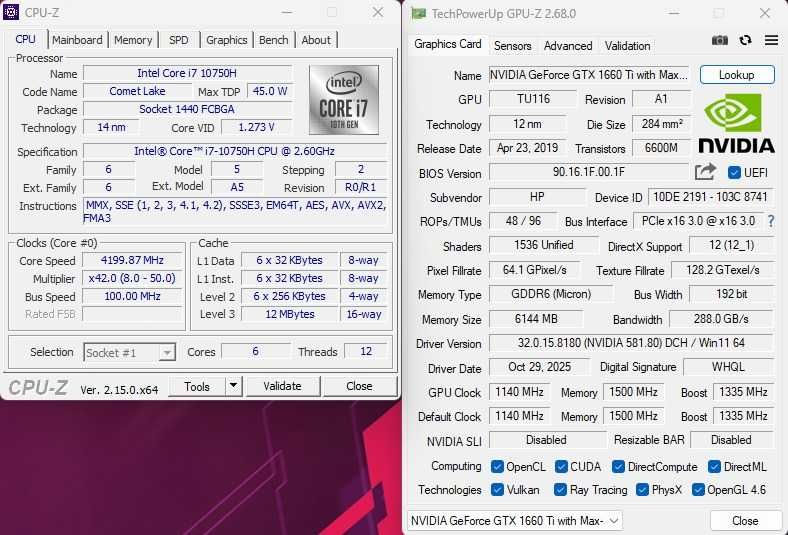788x535 pixels.
Task: Click the Bus Interface question mark
Action: point(771,221)
